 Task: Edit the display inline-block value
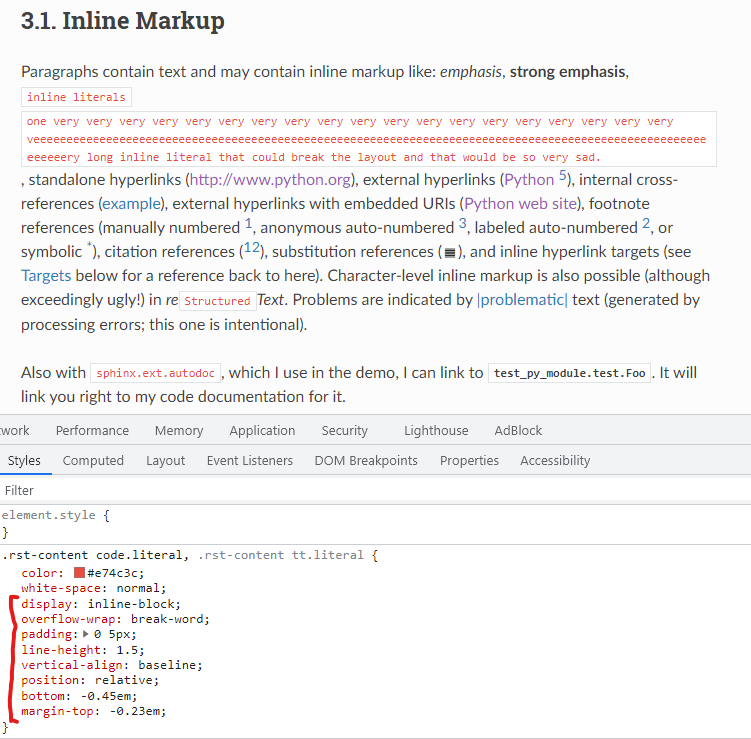coord(131,604)
